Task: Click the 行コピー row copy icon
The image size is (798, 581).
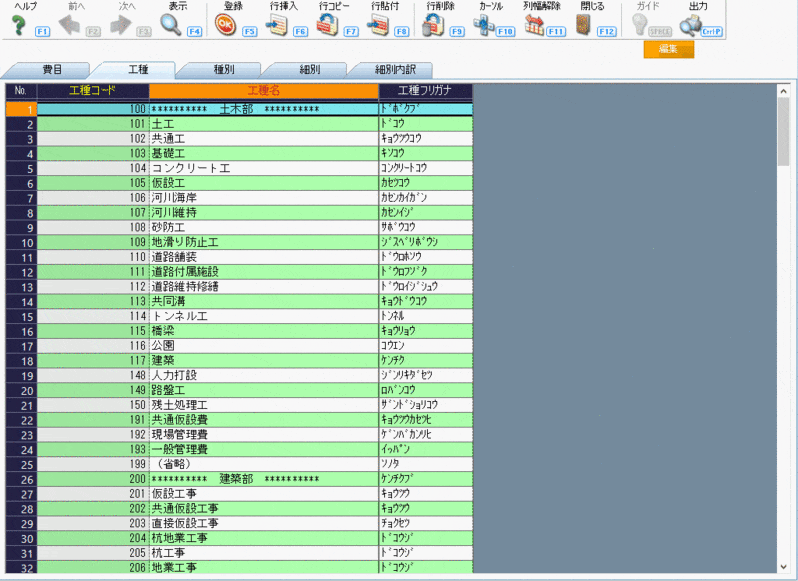Action: [327, 25]
